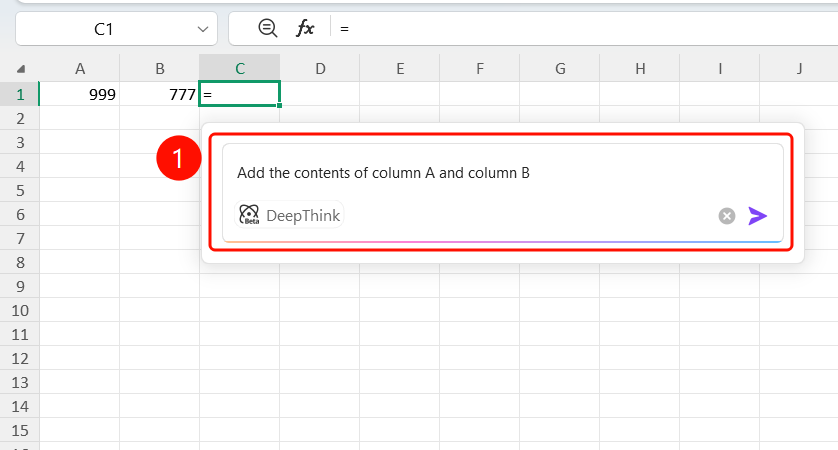Select row 2 header

click(20, 118)
